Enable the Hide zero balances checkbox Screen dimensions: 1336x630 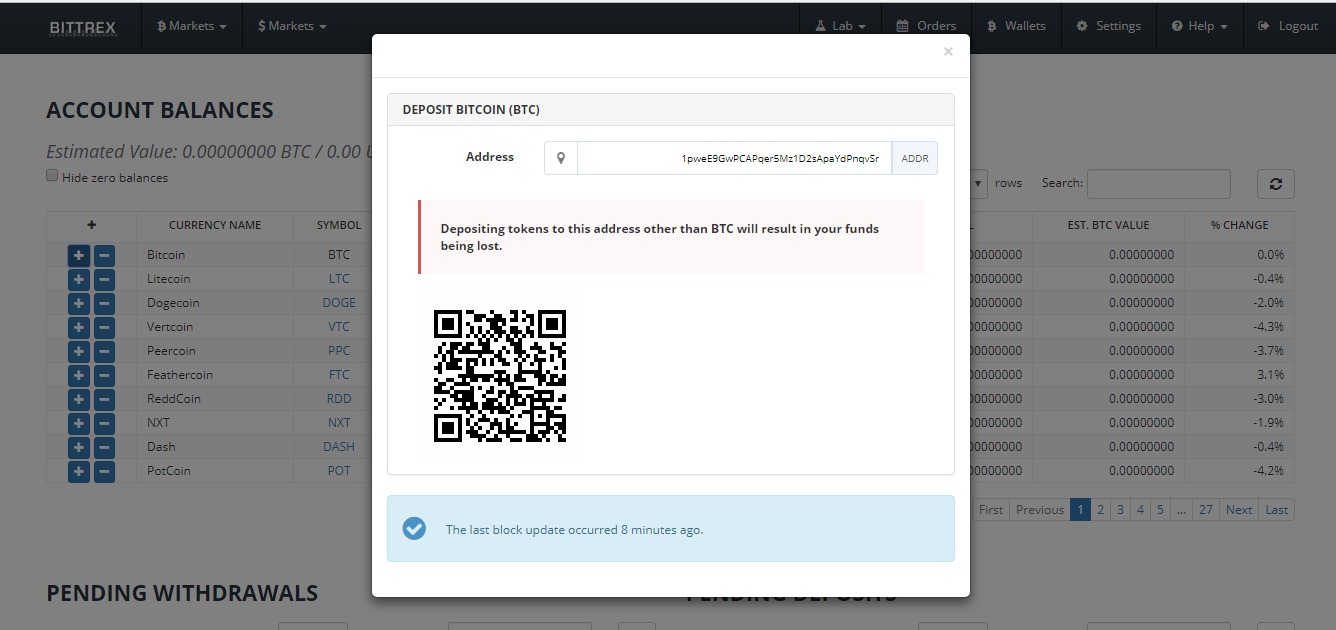(x=52, y=176)
